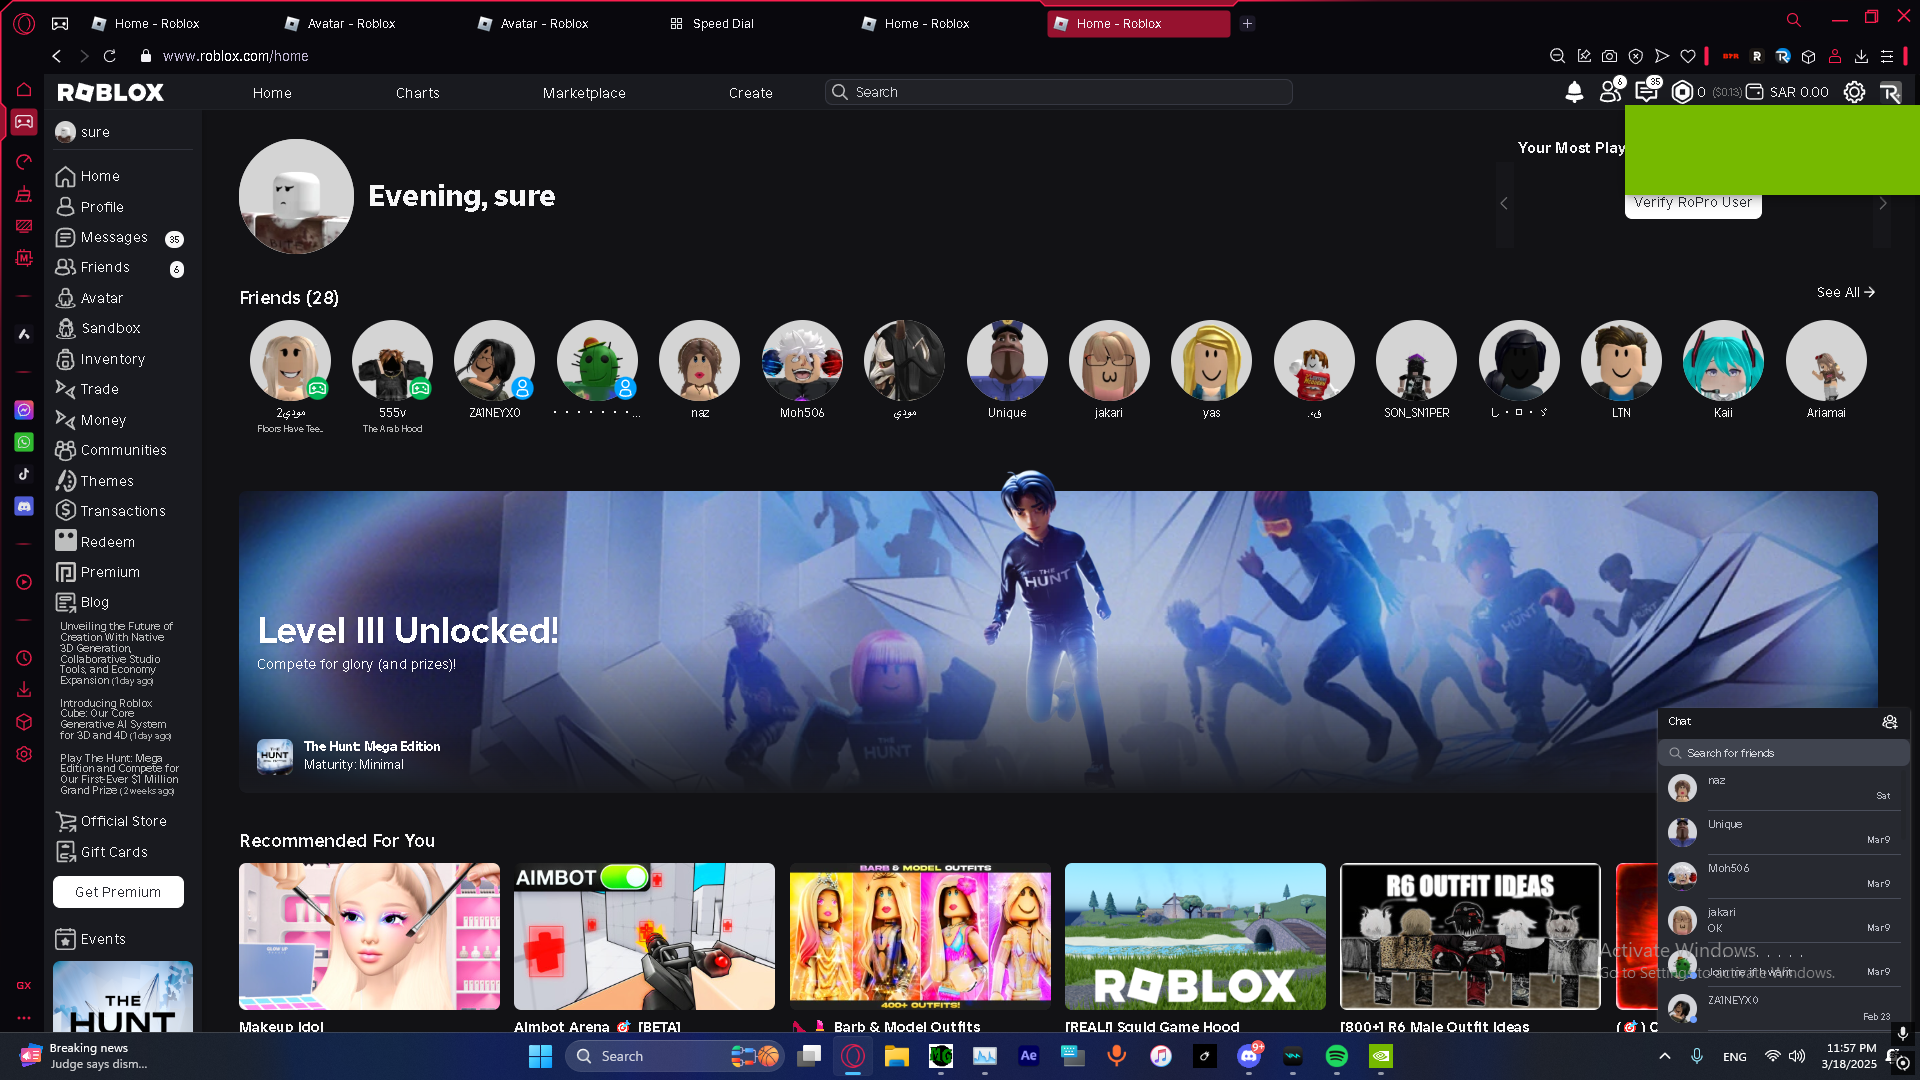Go to next Most Played item
Image resolution: width=1920 pixels, height=1080 pixels.
pyautogui.click(x=1883, y=204)
